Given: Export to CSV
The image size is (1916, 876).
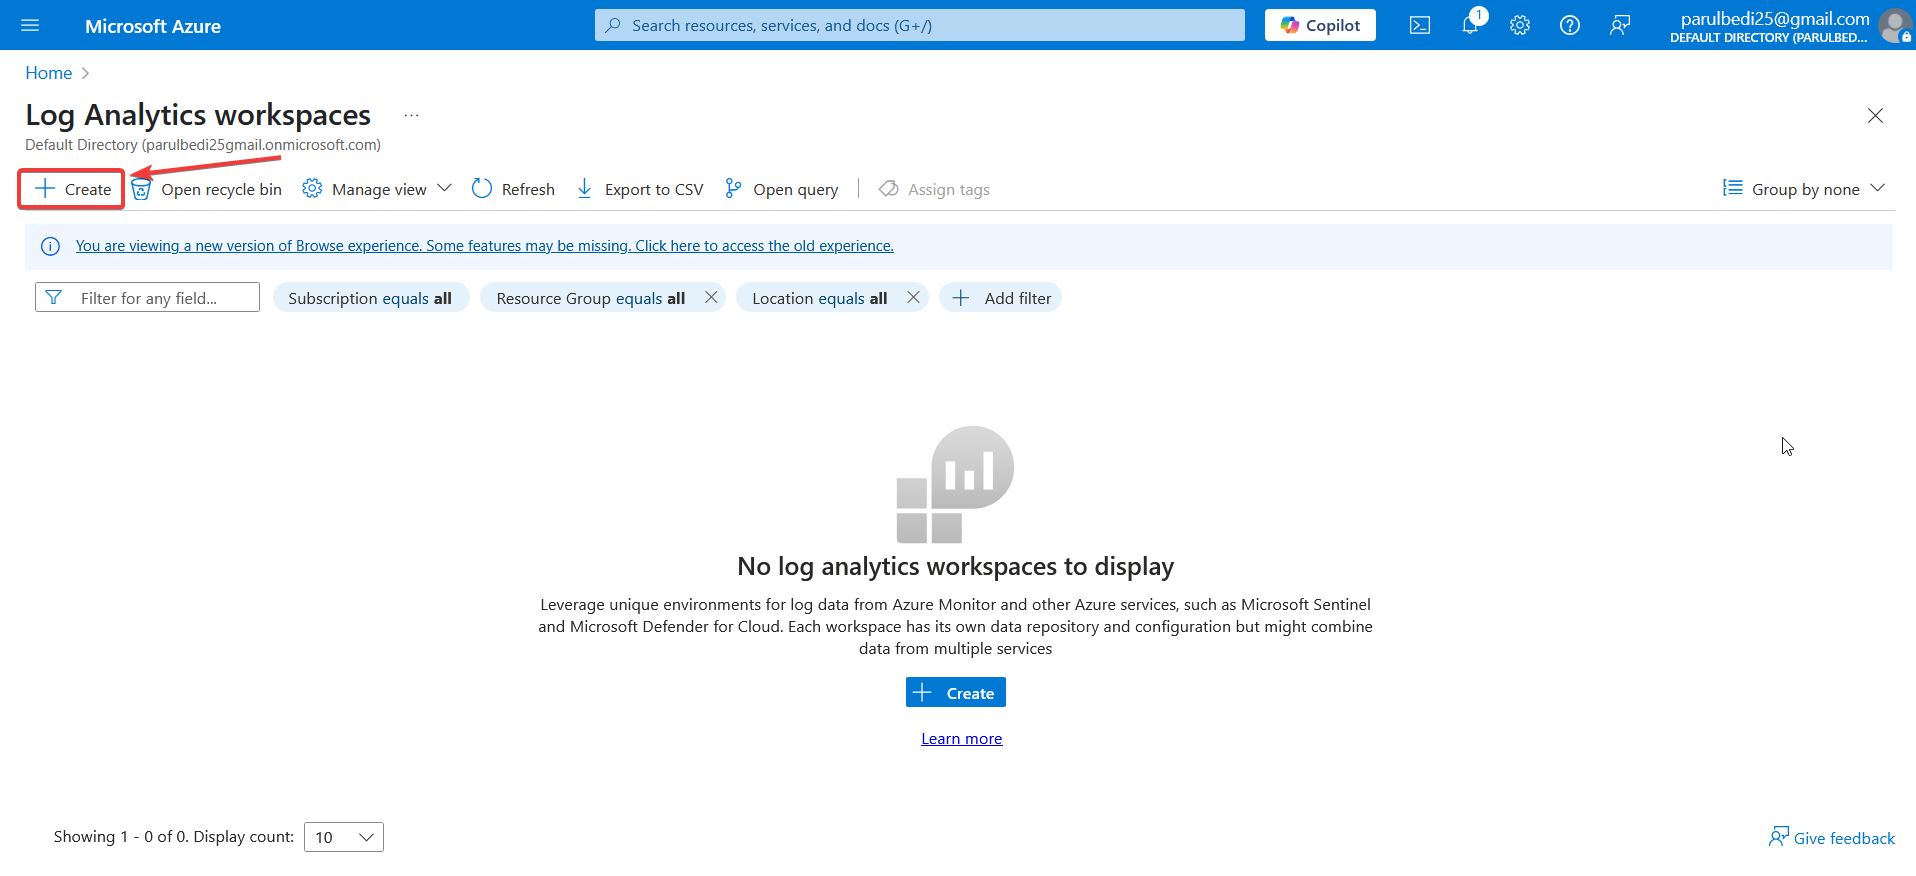Looking at the screenshot, I should (640, 189).
